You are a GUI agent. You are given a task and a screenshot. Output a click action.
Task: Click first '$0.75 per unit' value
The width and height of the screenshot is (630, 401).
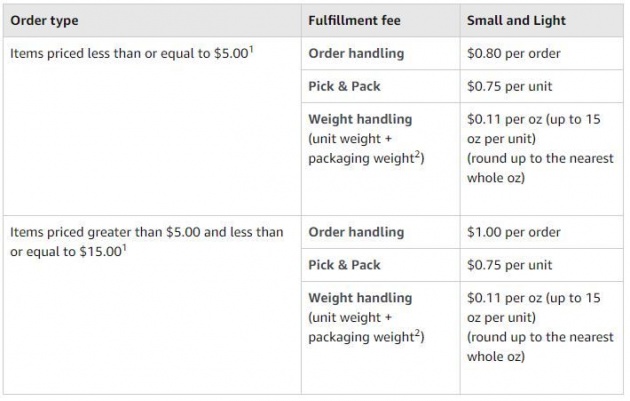click(x=509, y=86)
